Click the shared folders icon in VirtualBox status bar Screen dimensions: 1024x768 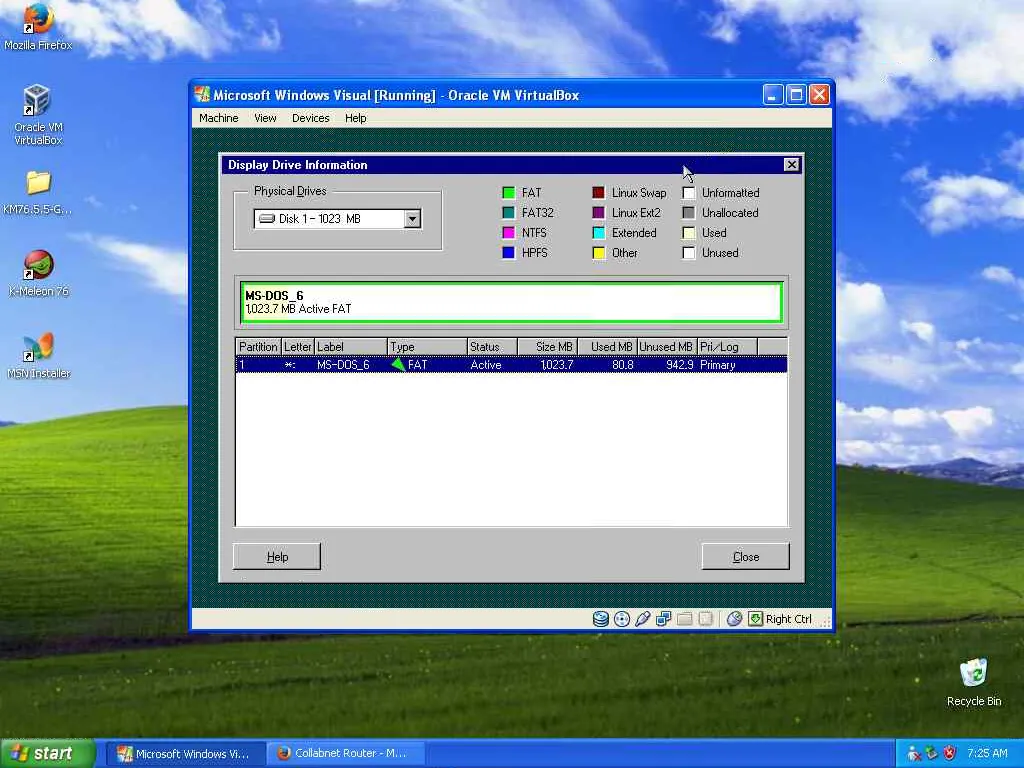click(684, 618)
